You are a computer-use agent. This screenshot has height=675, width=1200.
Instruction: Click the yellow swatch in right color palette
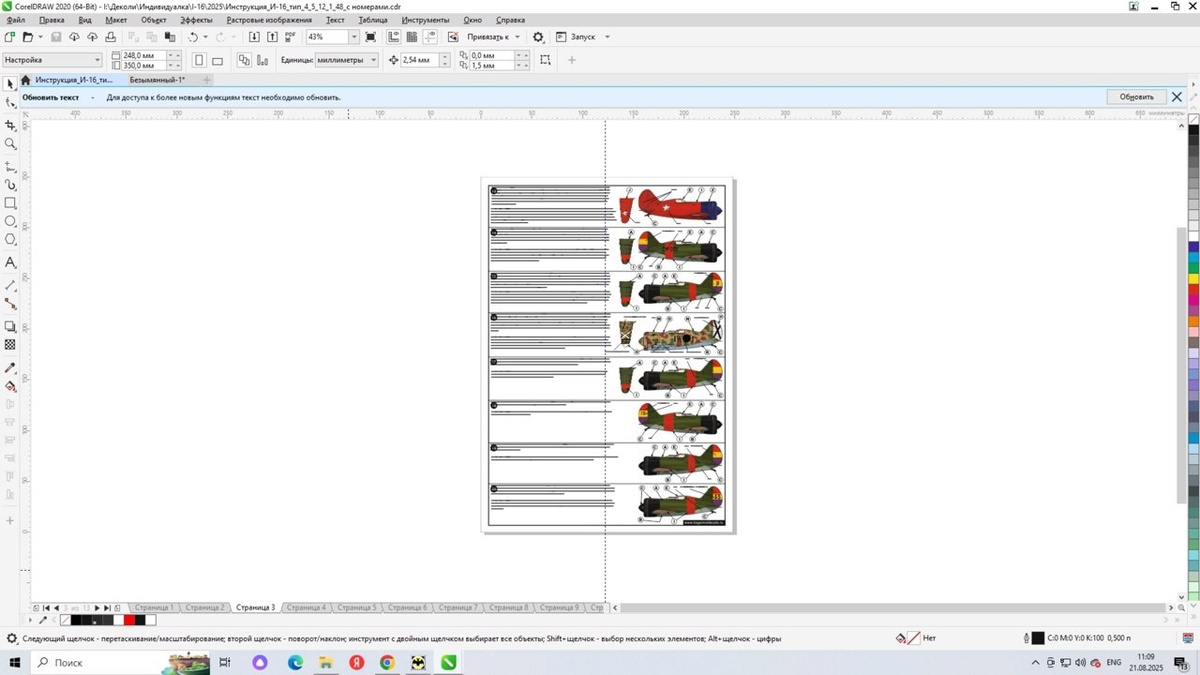click(1193, 279)
